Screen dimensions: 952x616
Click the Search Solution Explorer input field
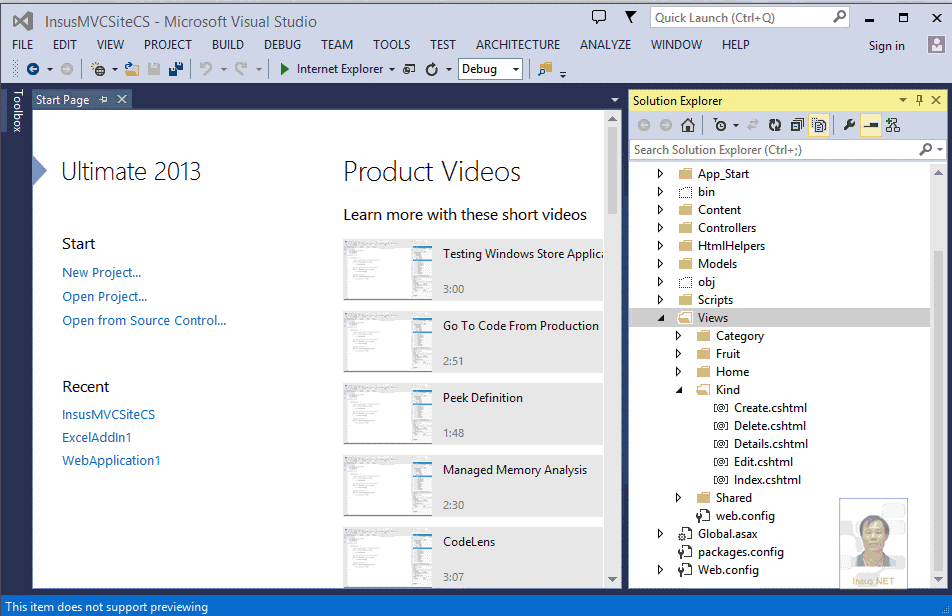click(774, 149)
